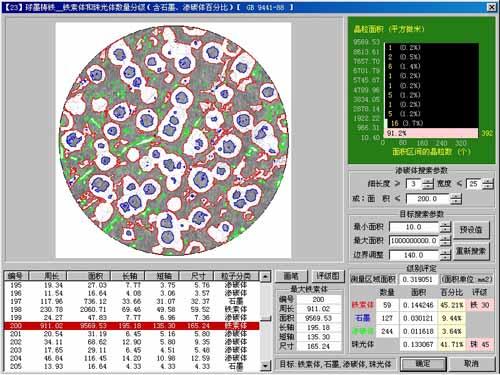Click the 确定 confirm button

click(x=423, y=364)
